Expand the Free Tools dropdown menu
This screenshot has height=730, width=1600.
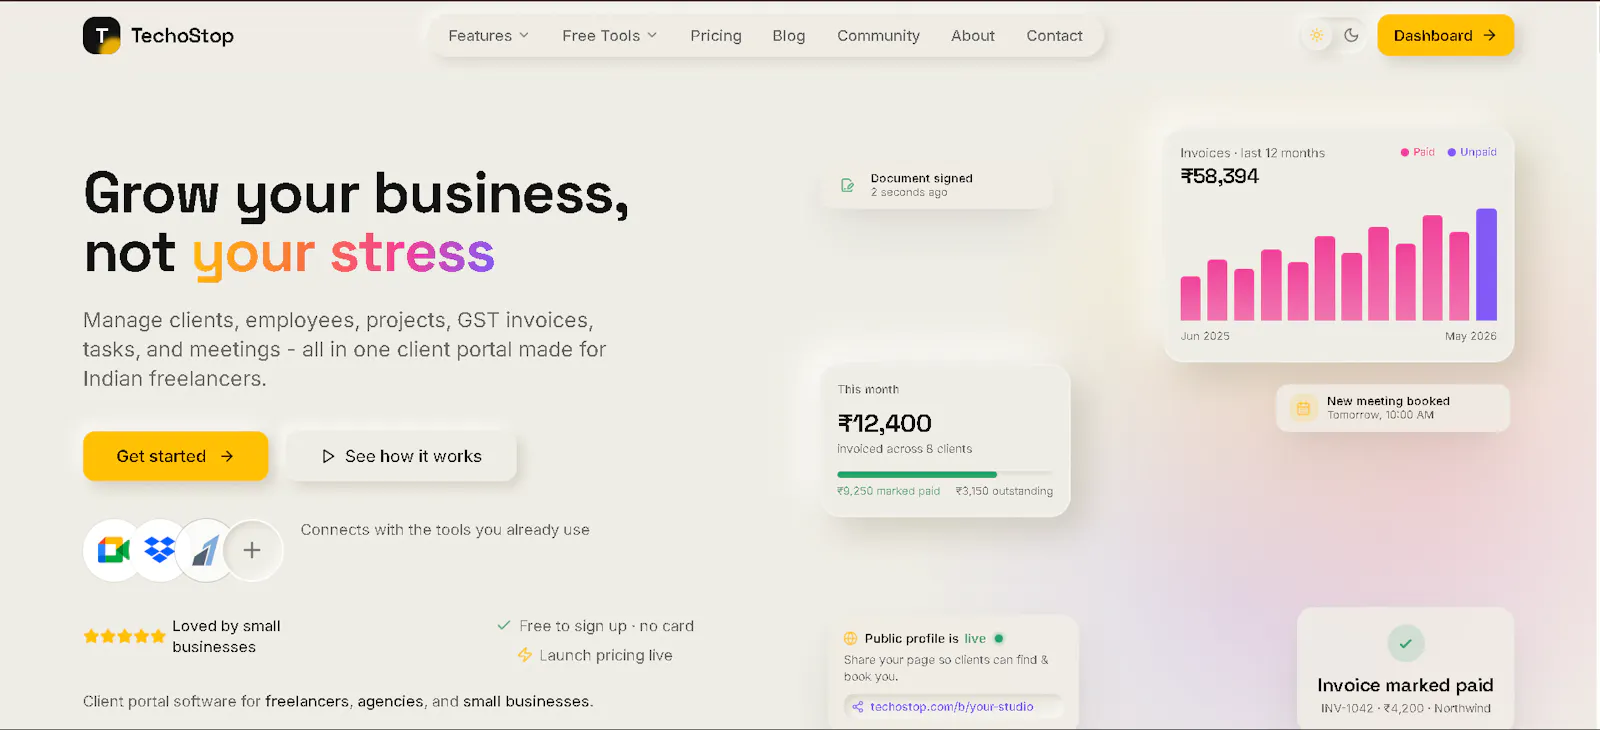pyautogui.click(x=609, y=36)
